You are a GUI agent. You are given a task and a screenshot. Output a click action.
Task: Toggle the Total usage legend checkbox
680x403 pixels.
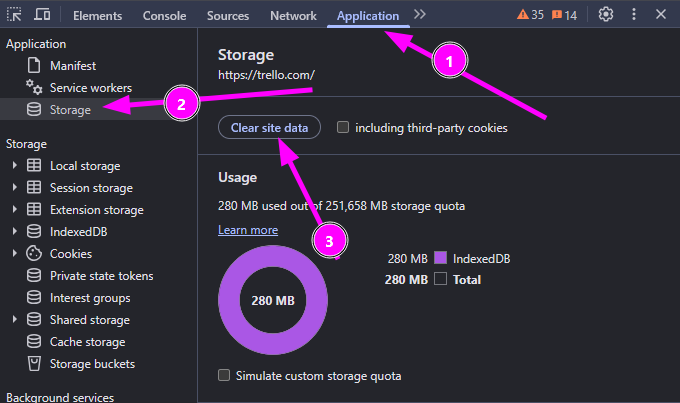[440, 278]
